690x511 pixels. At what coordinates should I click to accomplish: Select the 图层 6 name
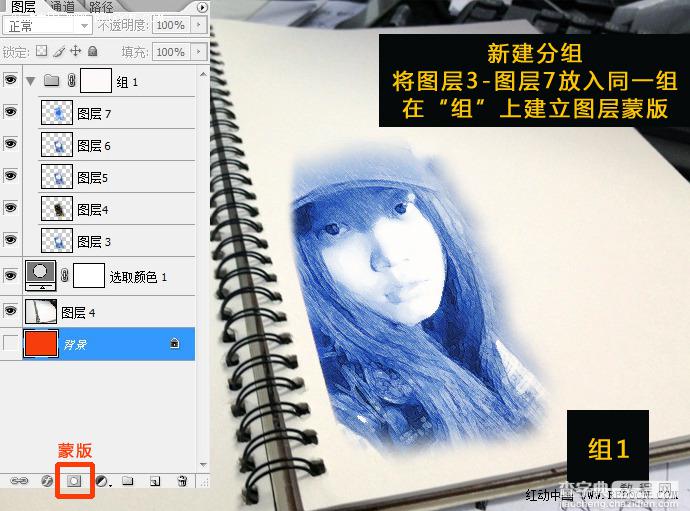pos(94,146)
